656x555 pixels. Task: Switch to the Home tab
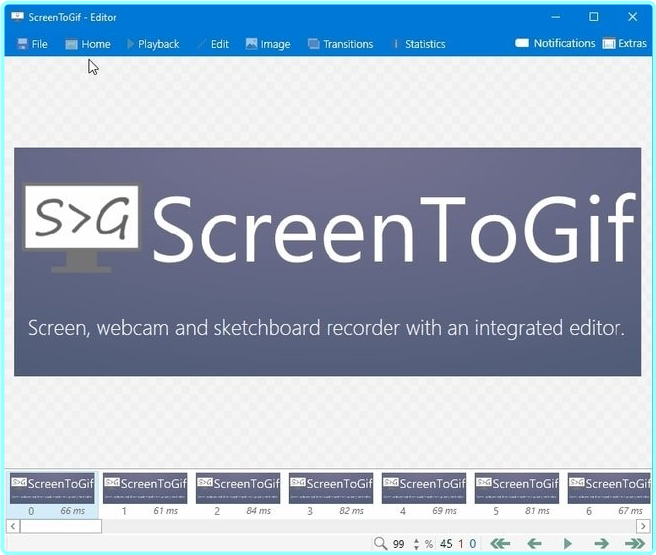pyautogui.click(x=88, y=44)
